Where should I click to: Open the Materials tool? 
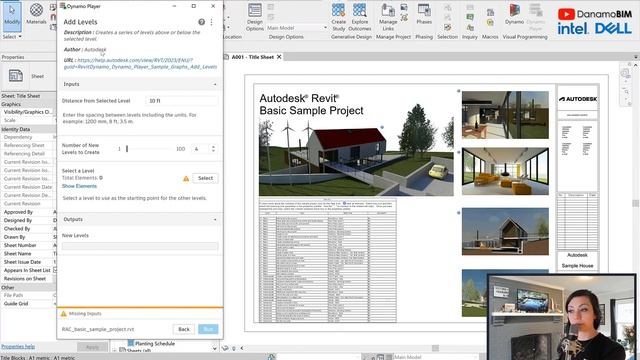[36, 13]
